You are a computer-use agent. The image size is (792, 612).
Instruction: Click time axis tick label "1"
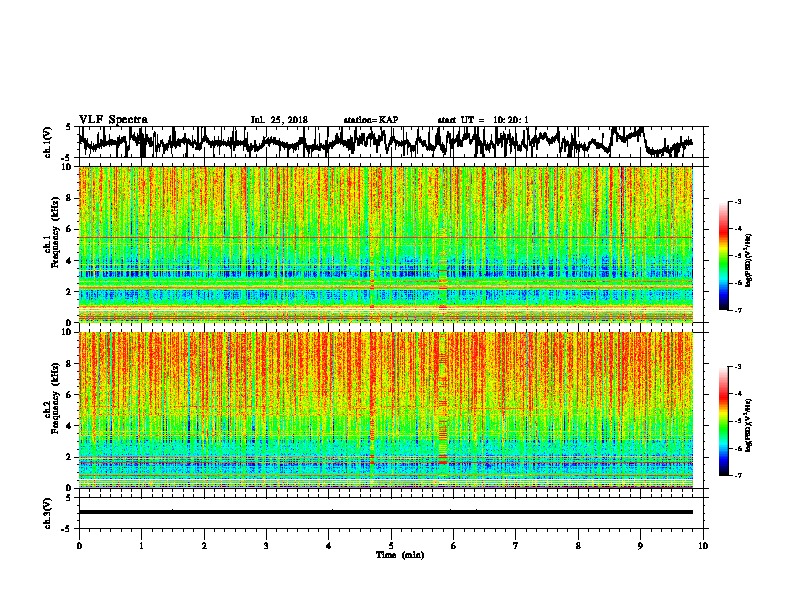(141, 546)
